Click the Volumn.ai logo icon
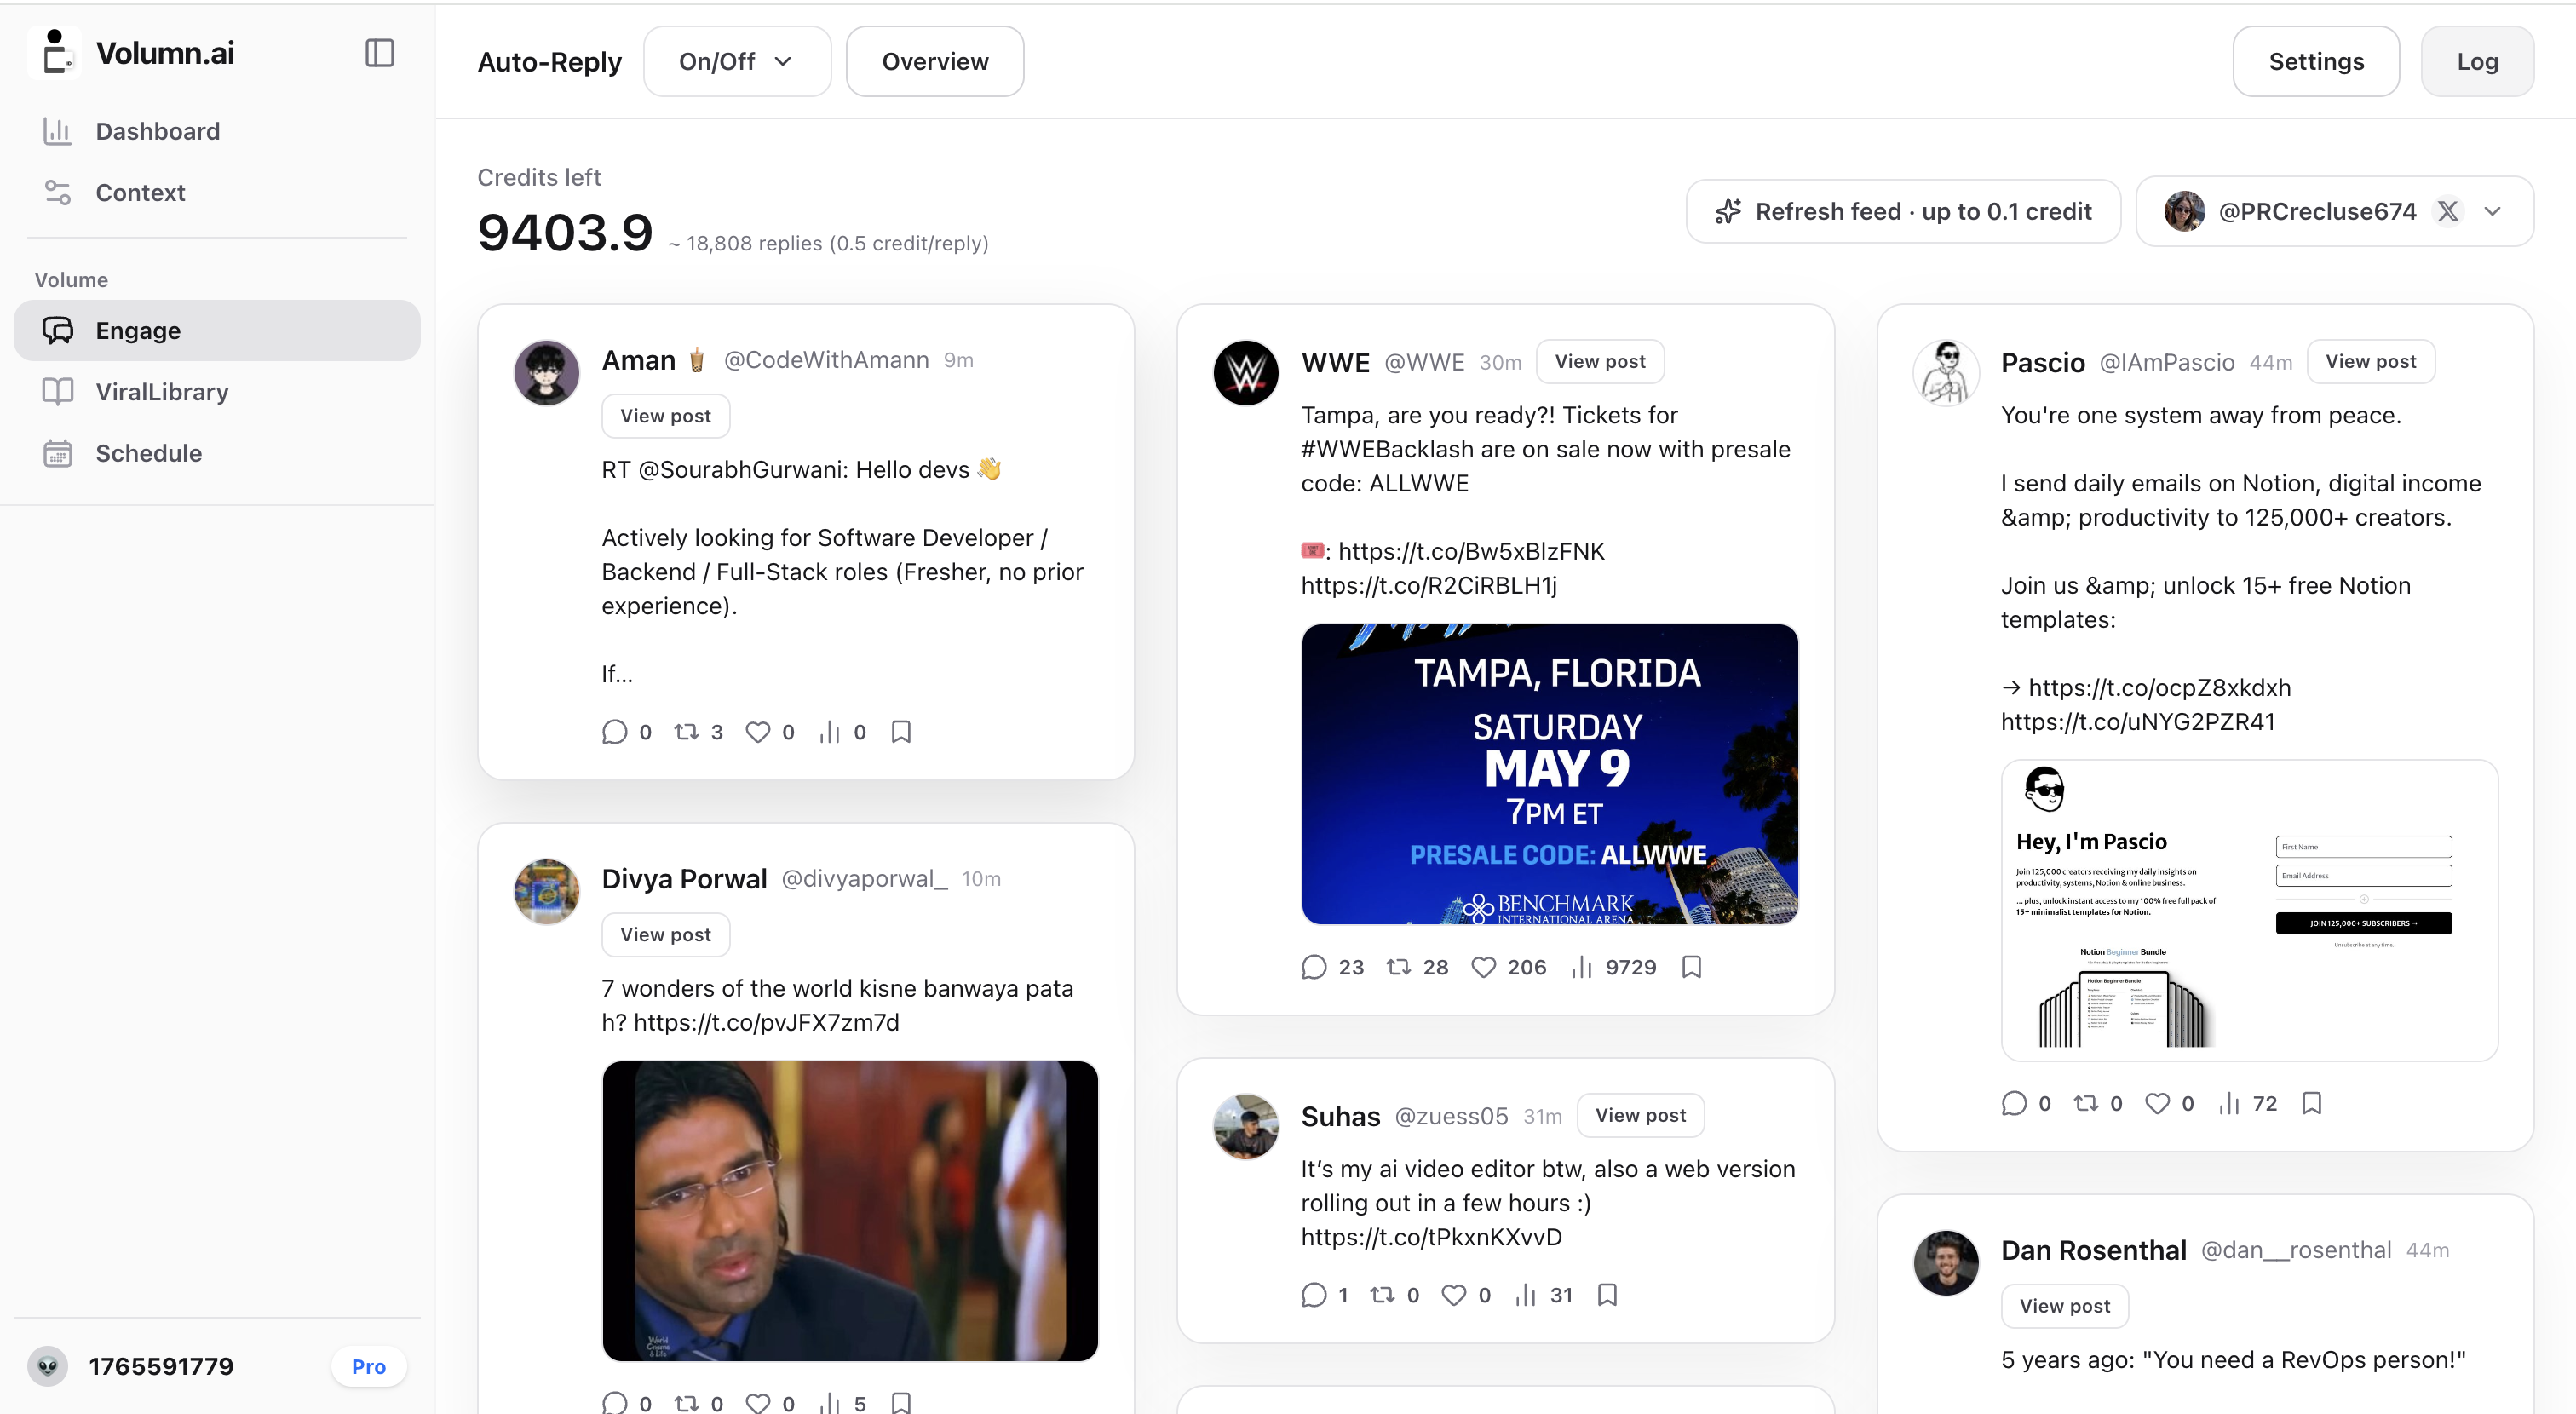This screenshot has width=2576, height=1414. click(x=55, y=52)
